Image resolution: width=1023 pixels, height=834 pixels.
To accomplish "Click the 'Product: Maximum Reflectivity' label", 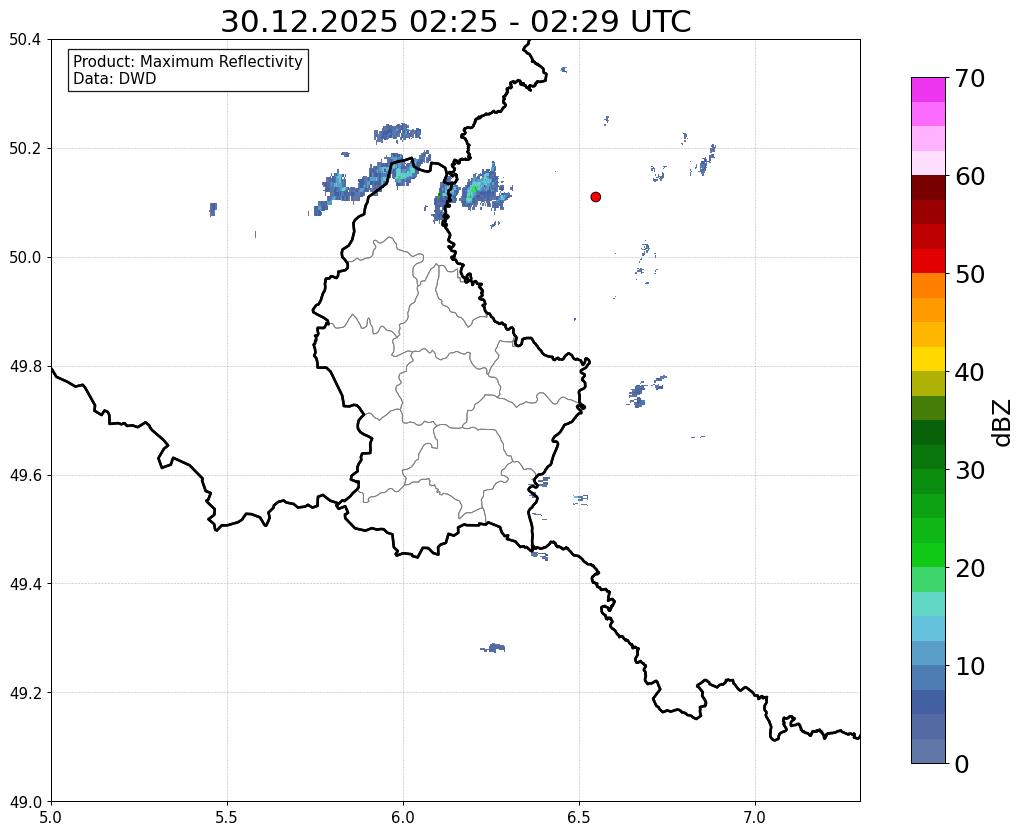I will point(188,61).
